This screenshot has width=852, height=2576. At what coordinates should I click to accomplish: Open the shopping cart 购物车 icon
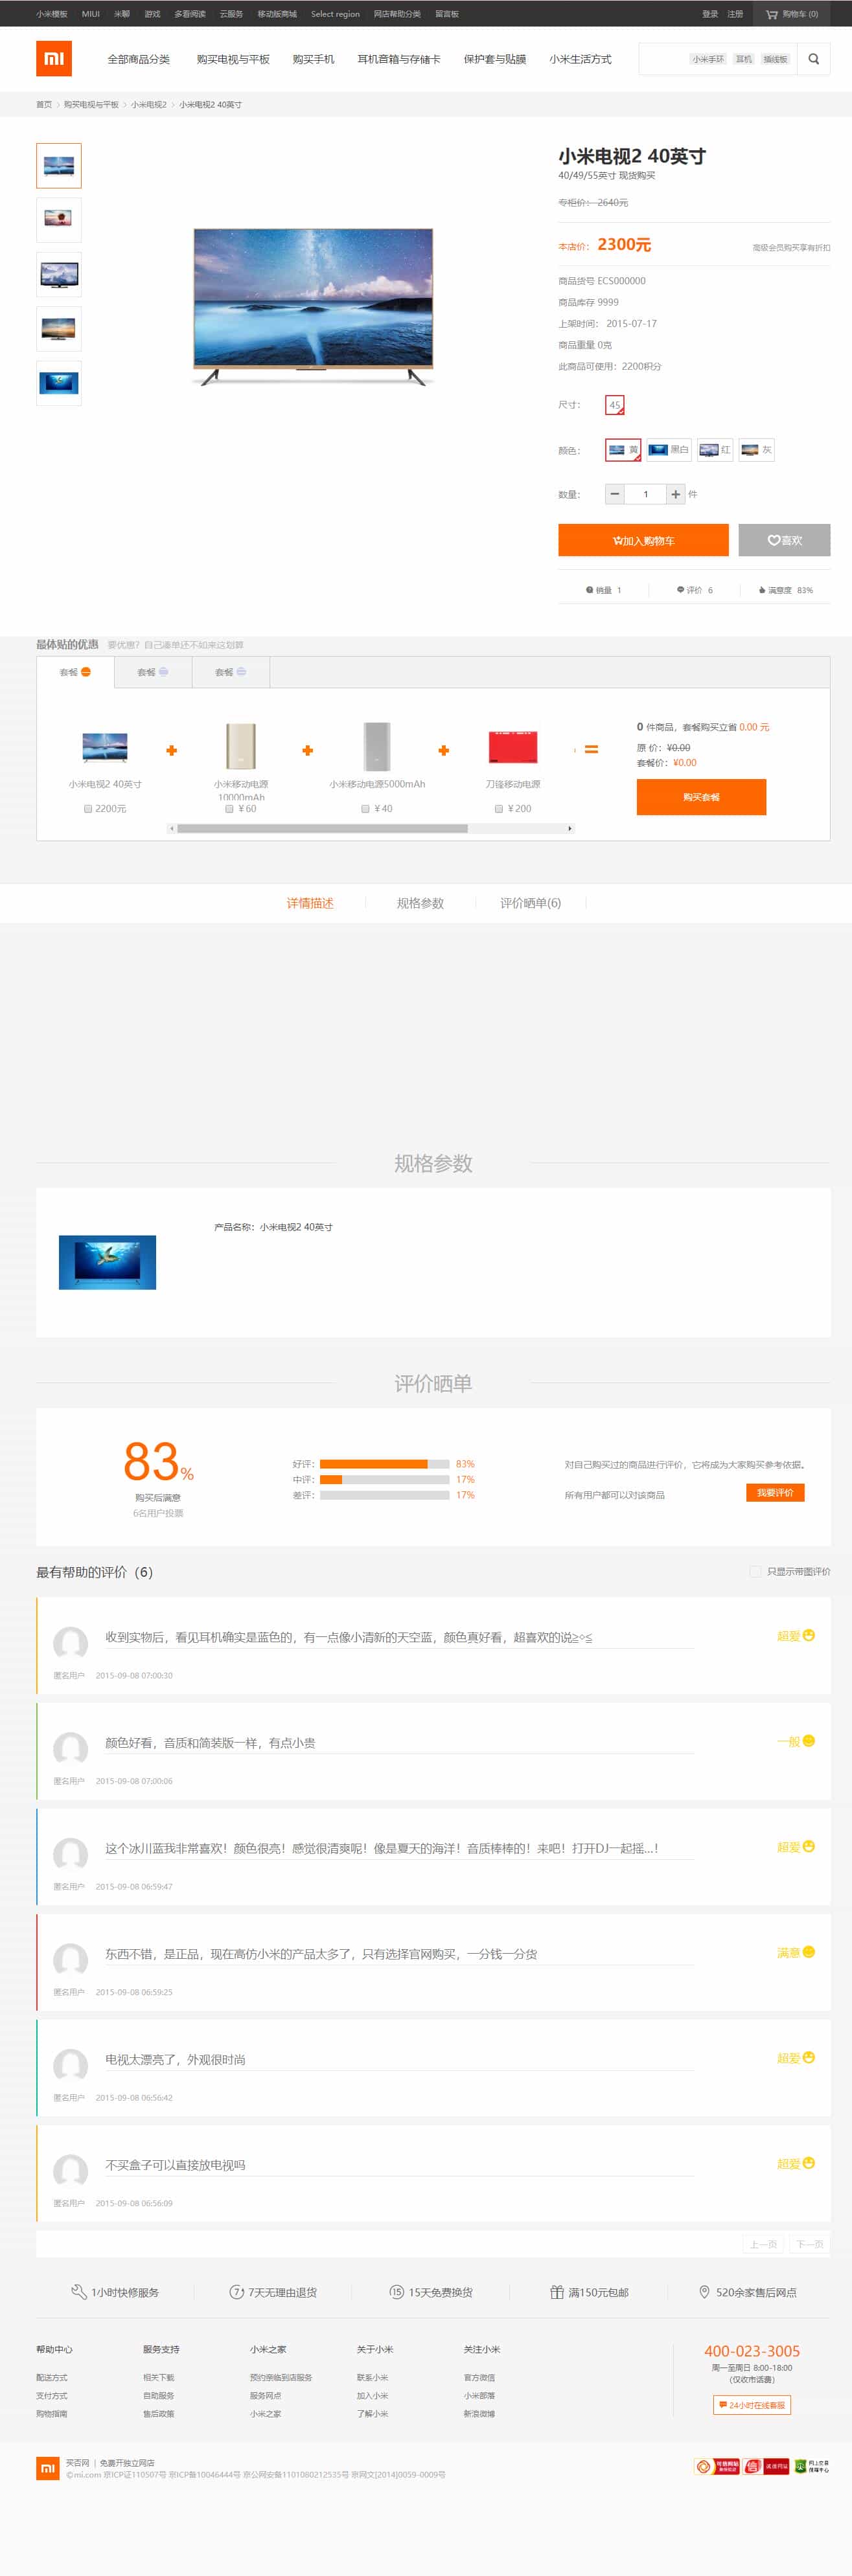tap(771, 14)
